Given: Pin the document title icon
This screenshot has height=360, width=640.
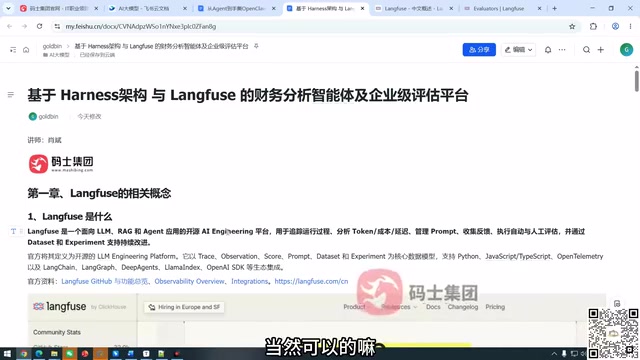Looking at the screenshot, I should pos(256,46).
